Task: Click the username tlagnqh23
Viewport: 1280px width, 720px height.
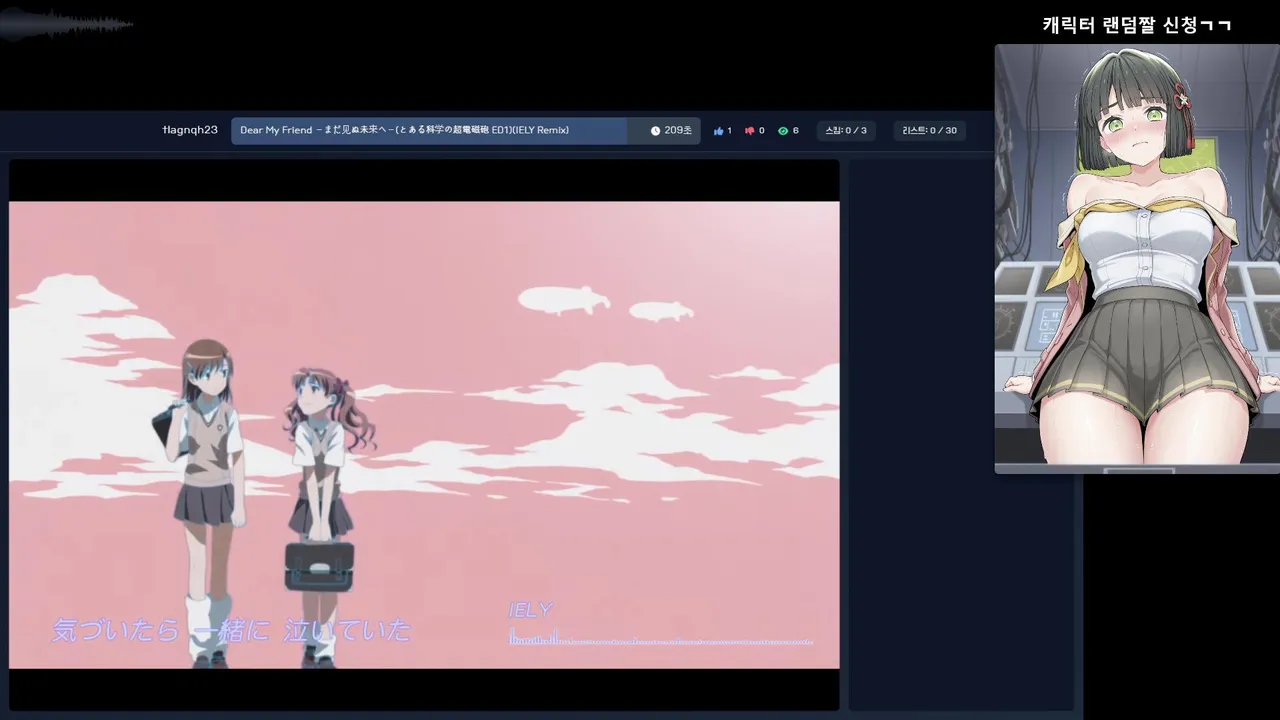Action: (190, 130)
